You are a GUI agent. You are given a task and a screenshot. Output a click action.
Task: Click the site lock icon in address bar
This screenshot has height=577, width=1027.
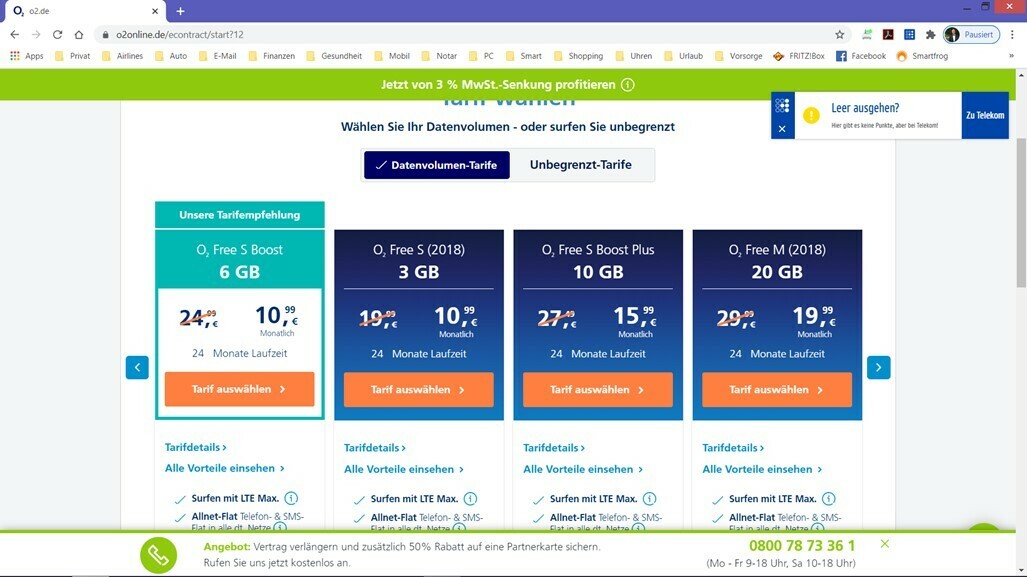click(105, 35)
